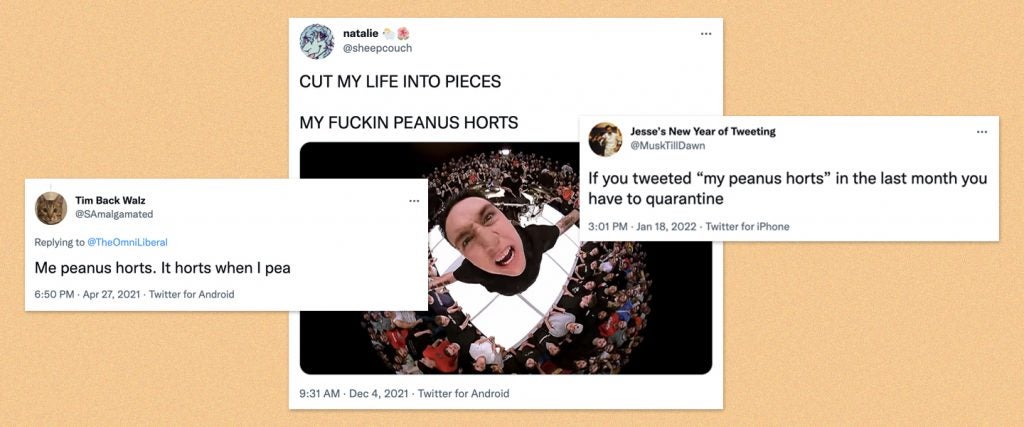Click Twitter for Android on natalie's tweet
Image resolution: width=1024 pixels, height=427 pixels.
coord(464,394)
